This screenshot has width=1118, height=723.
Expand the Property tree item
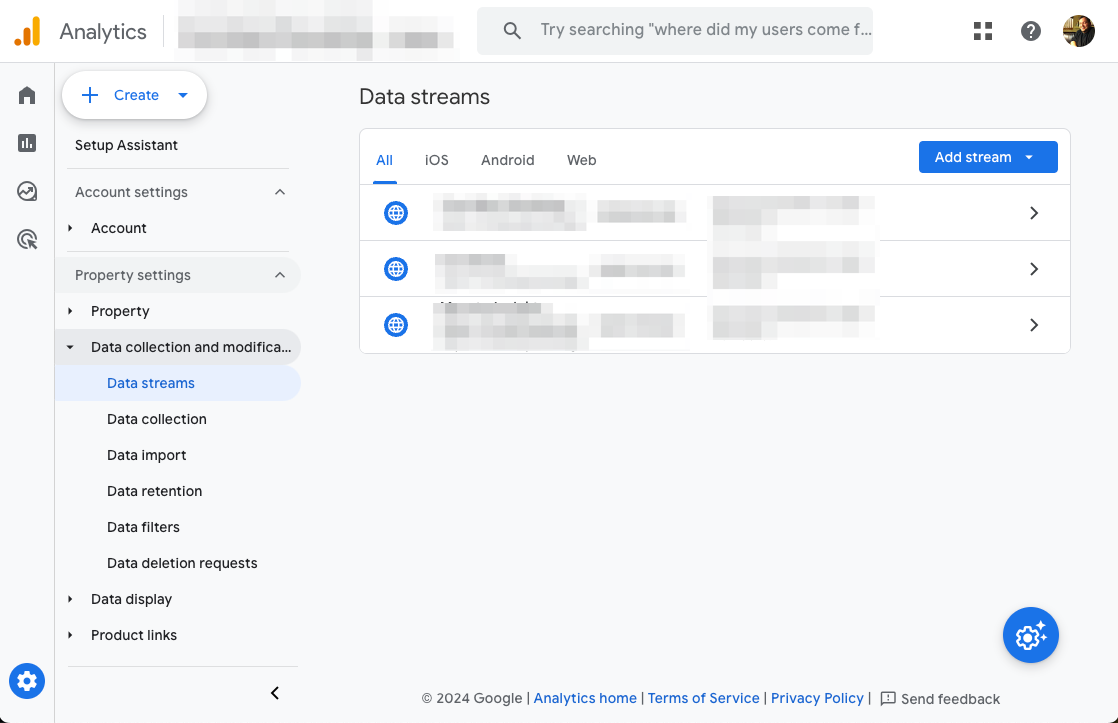[70, 311]
